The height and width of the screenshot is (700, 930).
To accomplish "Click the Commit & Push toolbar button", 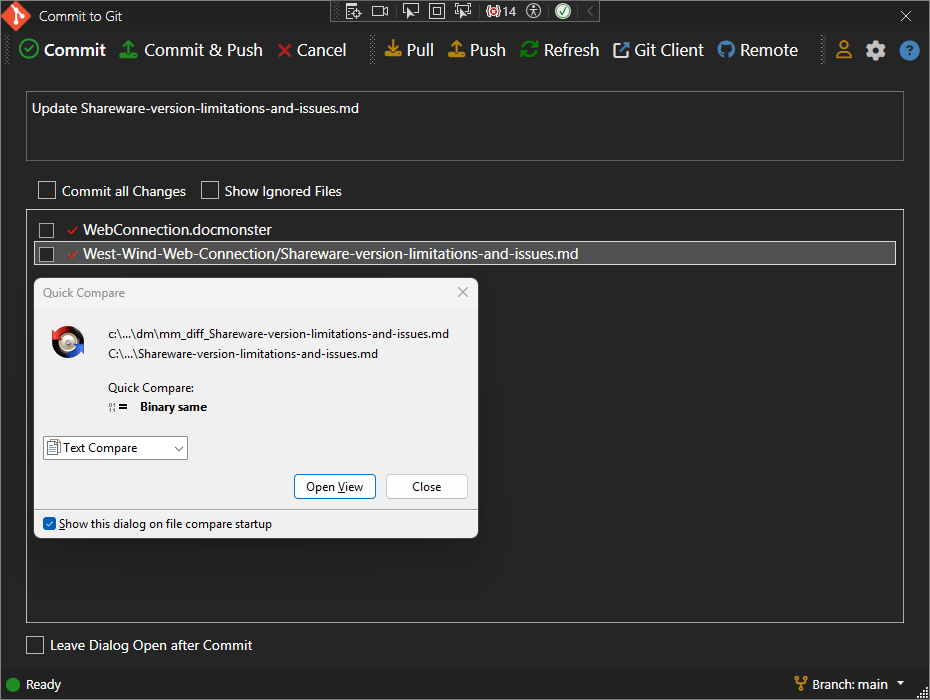I will [x=191, y=50].
